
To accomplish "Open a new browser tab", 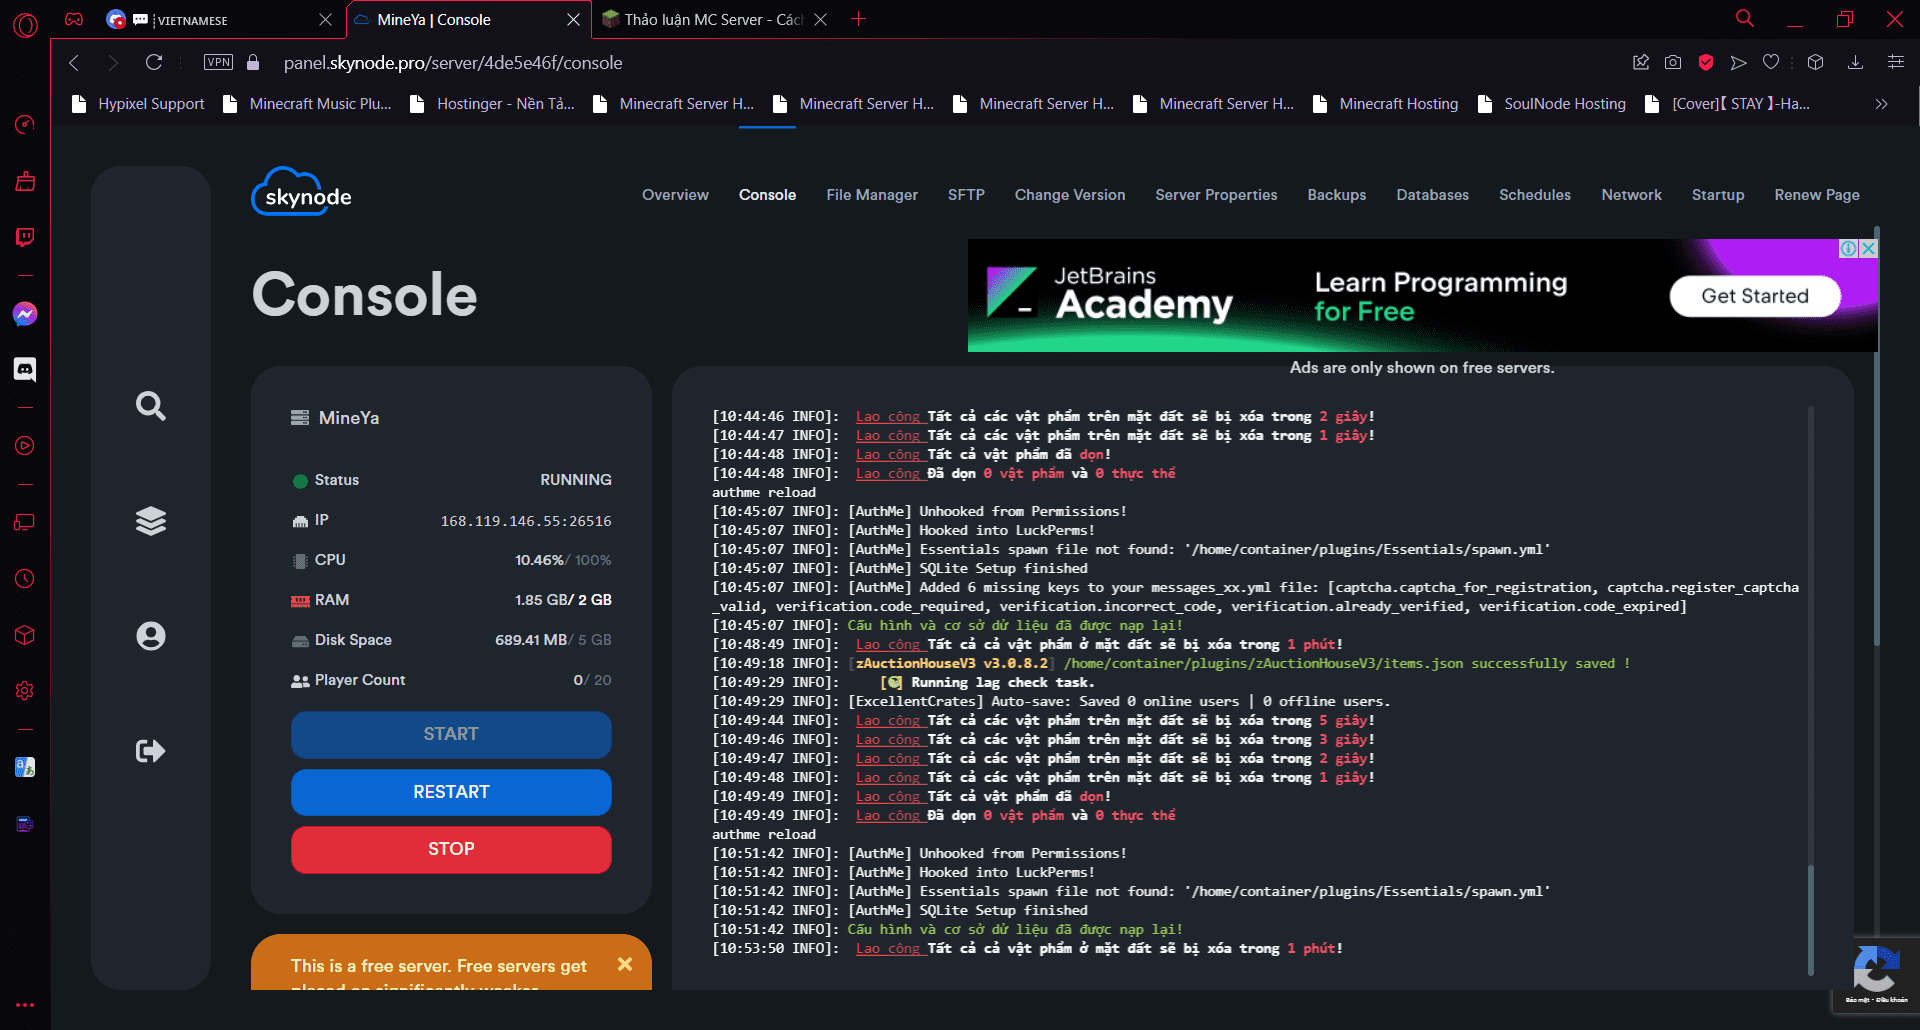I will click(x=858, y=19).
